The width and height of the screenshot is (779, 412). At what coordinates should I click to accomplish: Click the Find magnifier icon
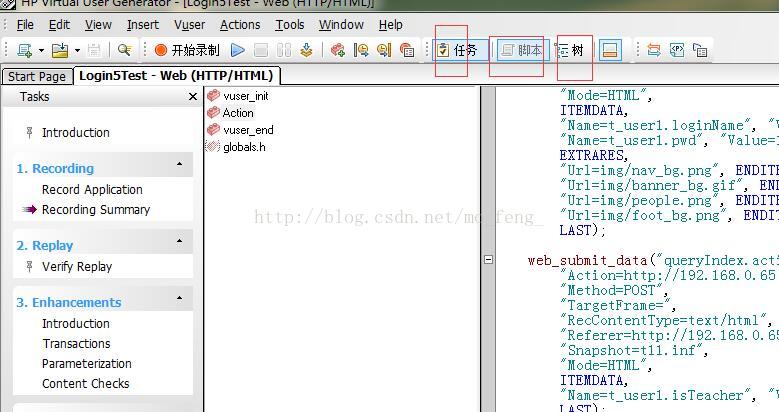coord(124,50)
